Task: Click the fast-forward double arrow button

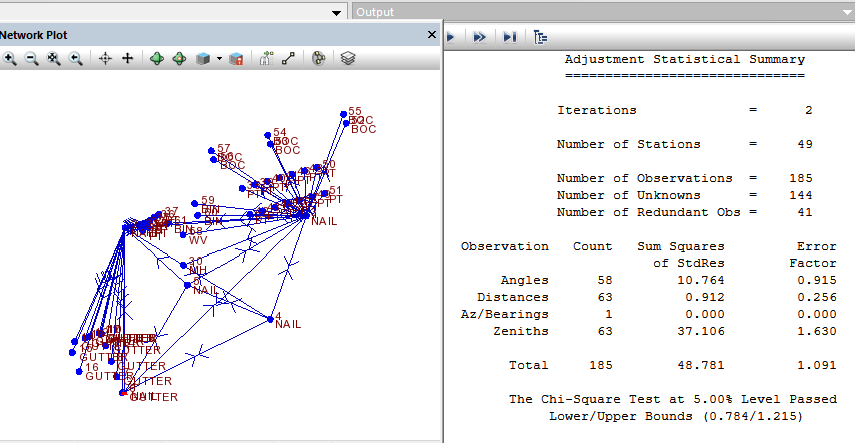Action: coord(479,36)
